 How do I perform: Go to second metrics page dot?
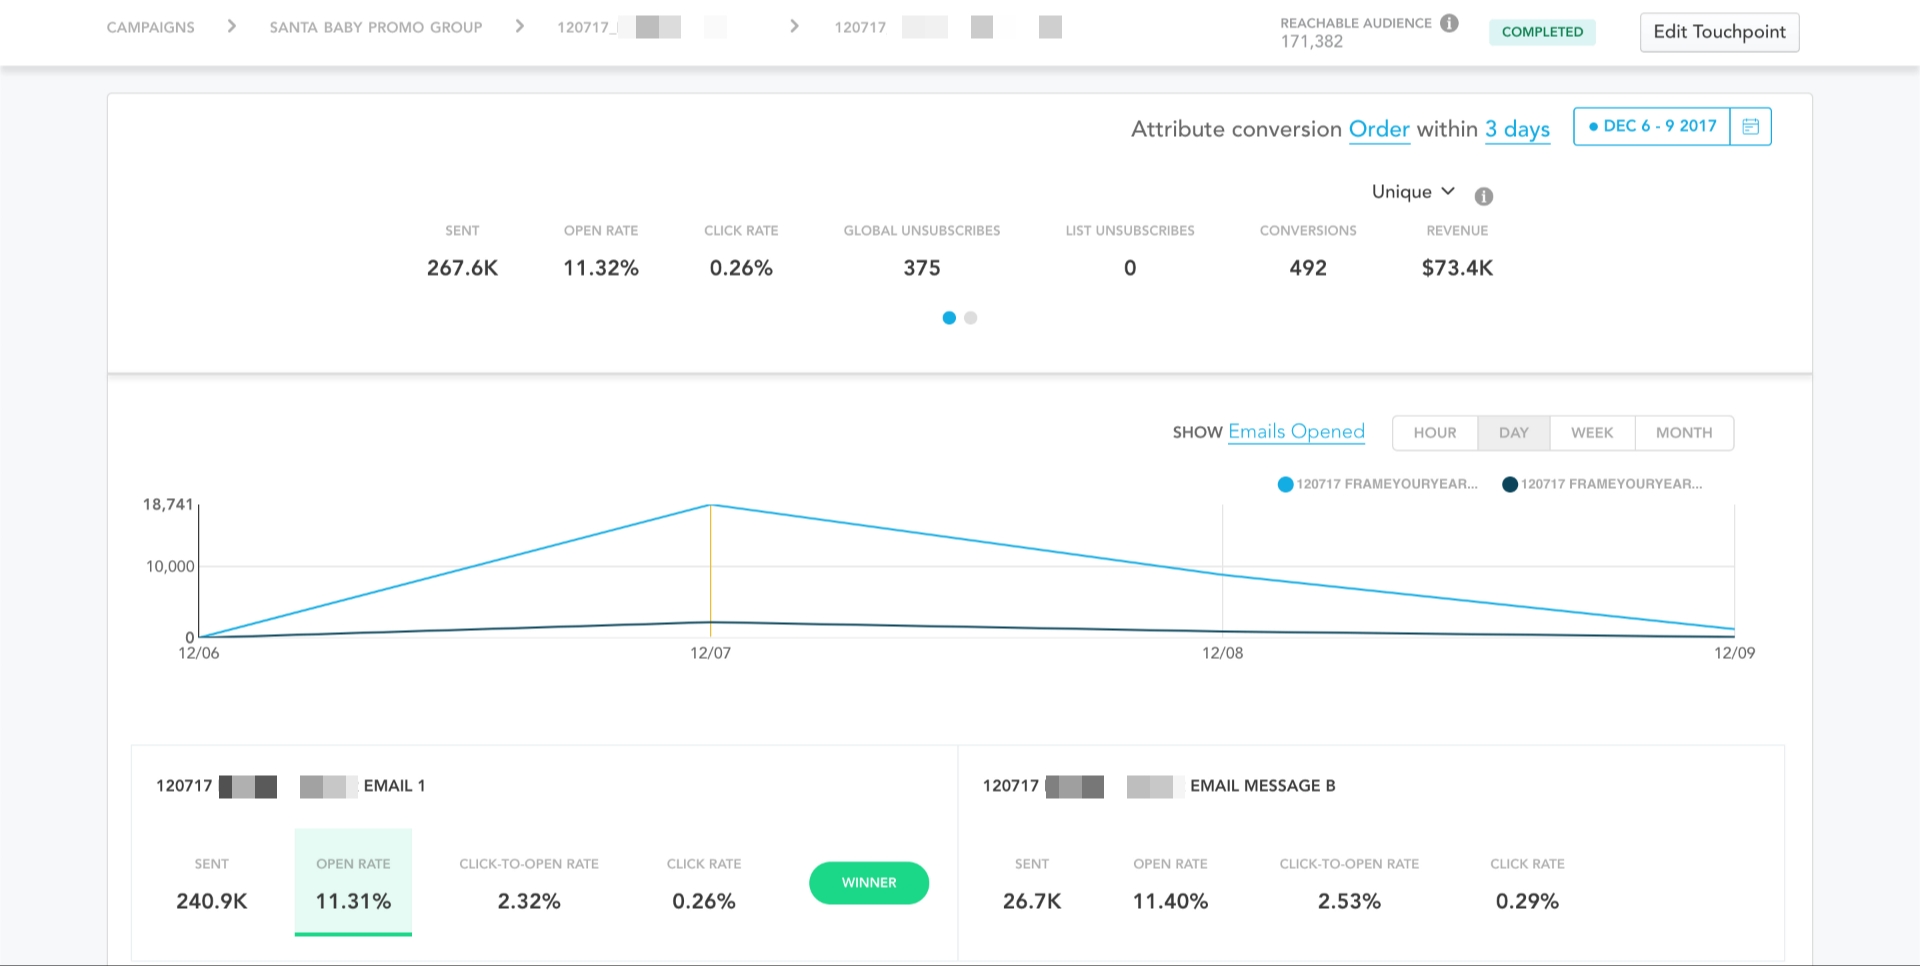[x=970, y=318]
